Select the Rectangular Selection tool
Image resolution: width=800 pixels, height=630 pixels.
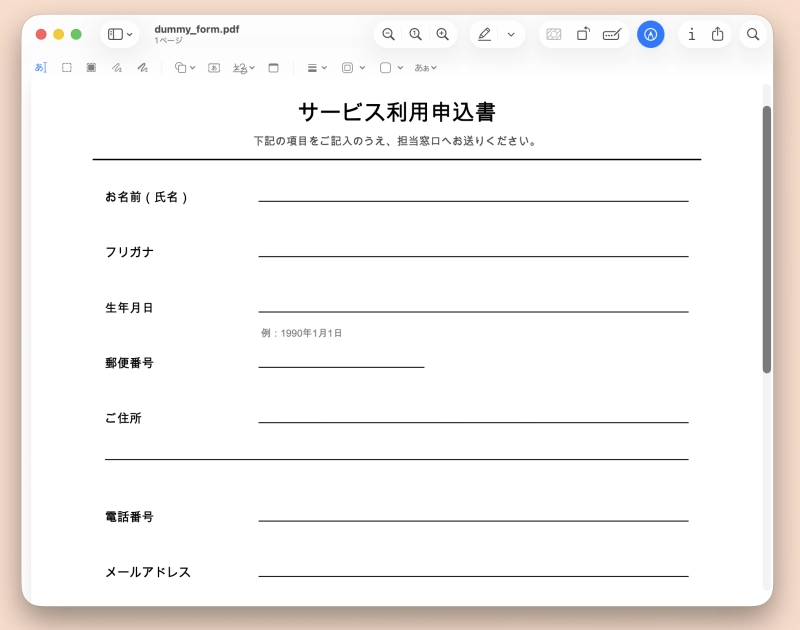pyautogui.click(x=65, y=67)
